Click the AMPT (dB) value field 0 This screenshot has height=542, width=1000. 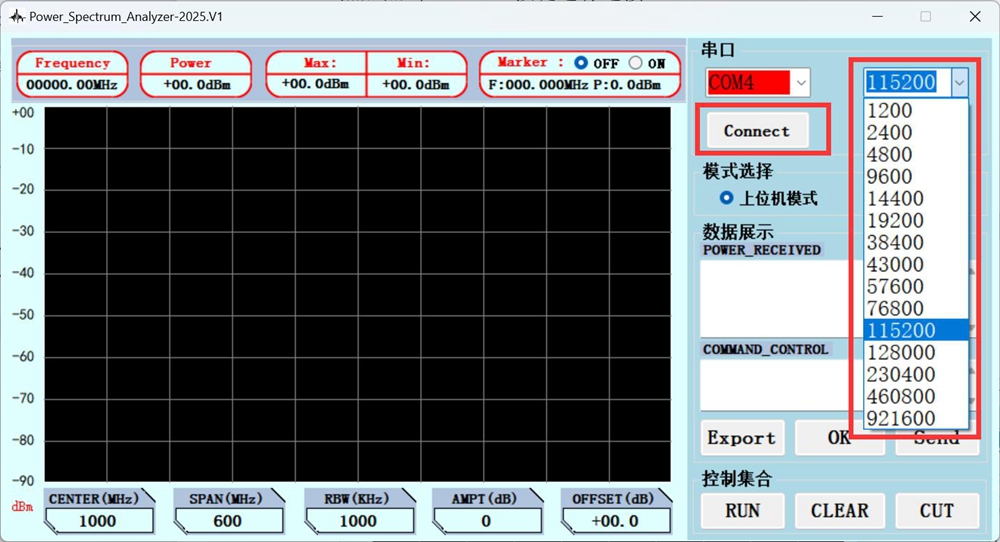click(x=487, y=521)
